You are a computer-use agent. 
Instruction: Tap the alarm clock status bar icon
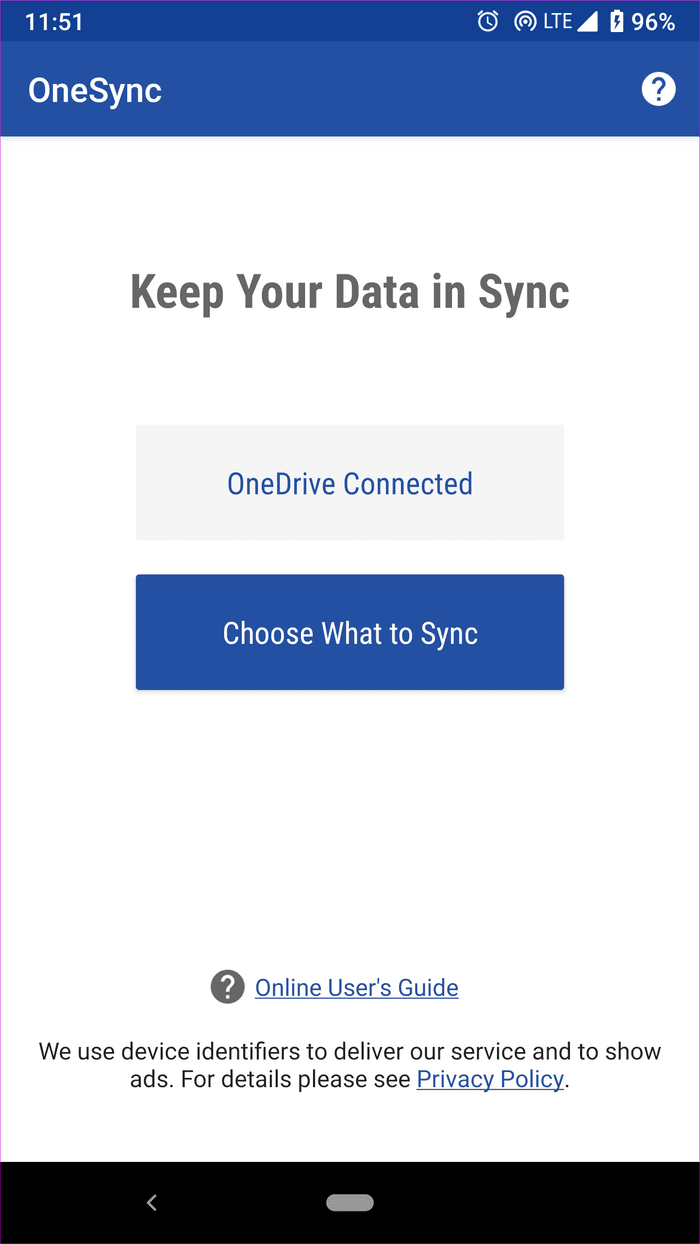pyautogui.click(x=488, y=21)
